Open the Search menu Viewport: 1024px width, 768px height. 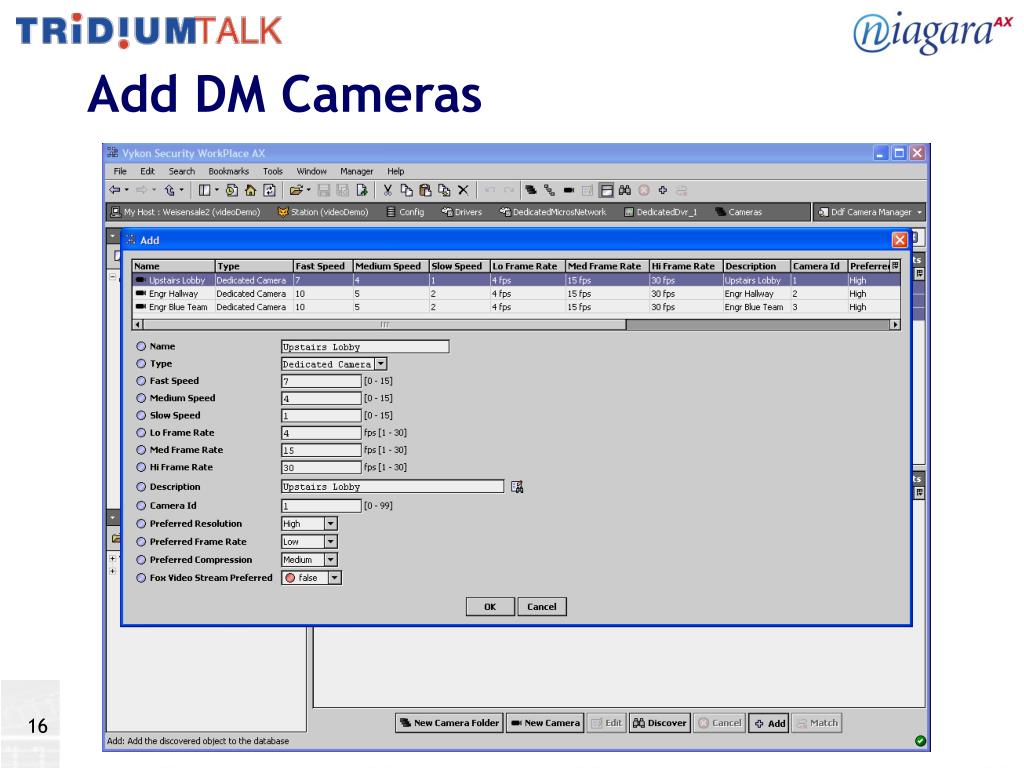(182, 171)
